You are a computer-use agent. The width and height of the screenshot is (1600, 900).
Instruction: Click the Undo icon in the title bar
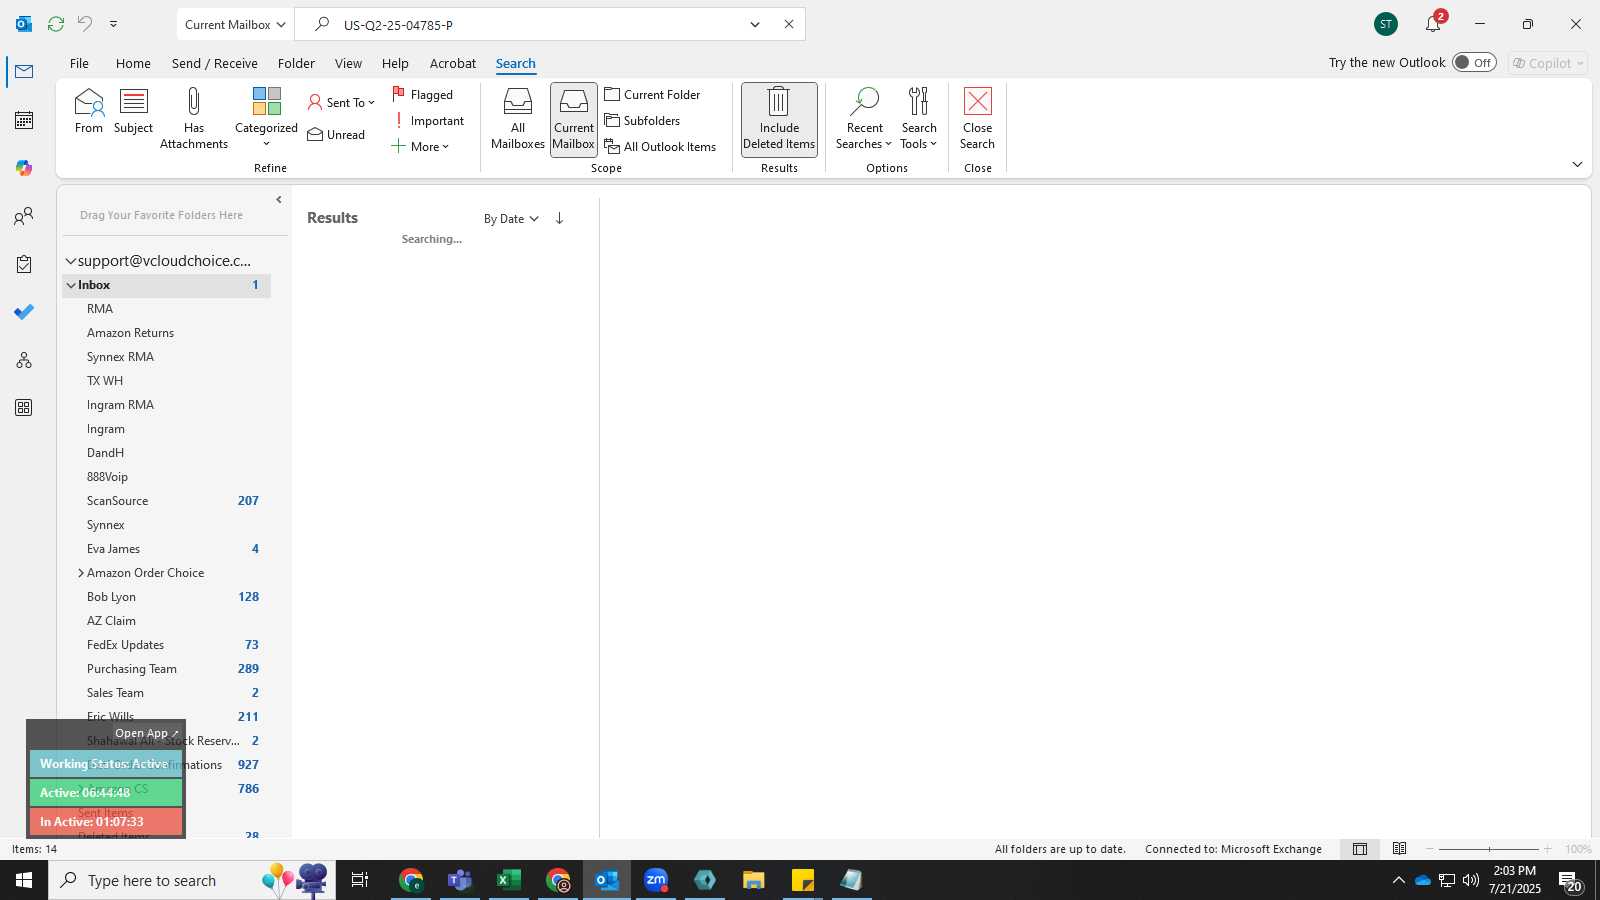pyautogui.click(x=85, y=24)
